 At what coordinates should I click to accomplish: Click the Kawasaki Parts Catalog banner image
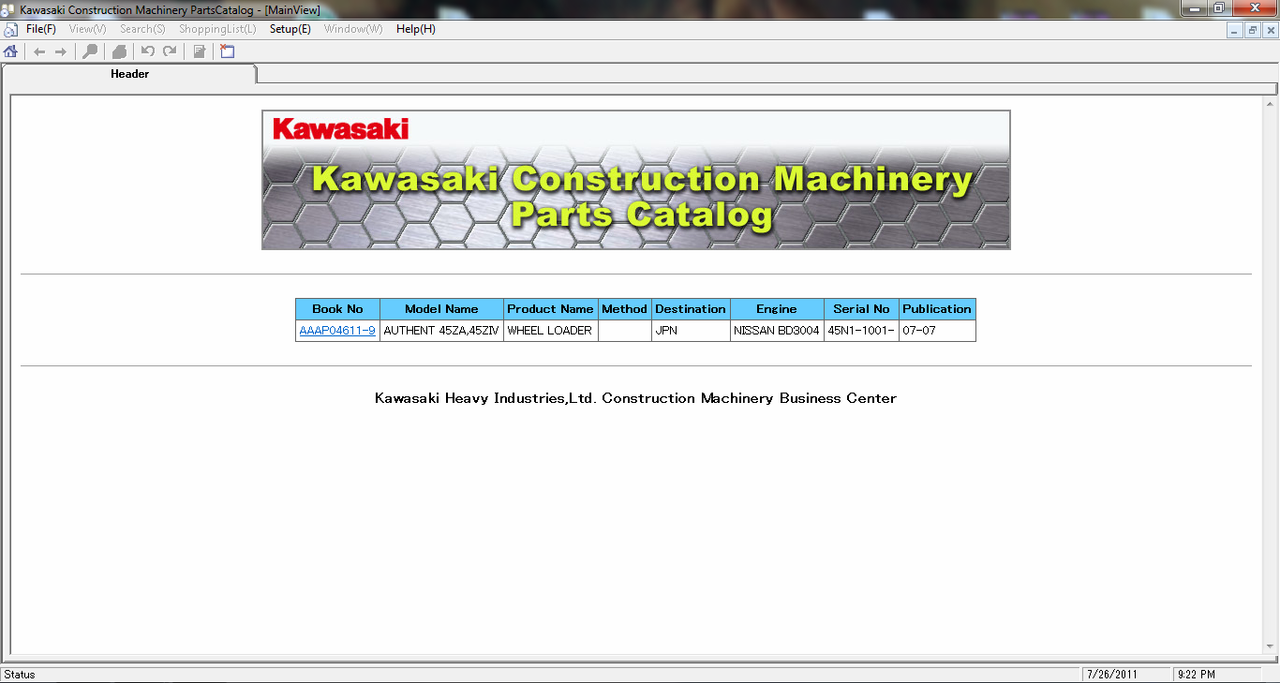636,180
